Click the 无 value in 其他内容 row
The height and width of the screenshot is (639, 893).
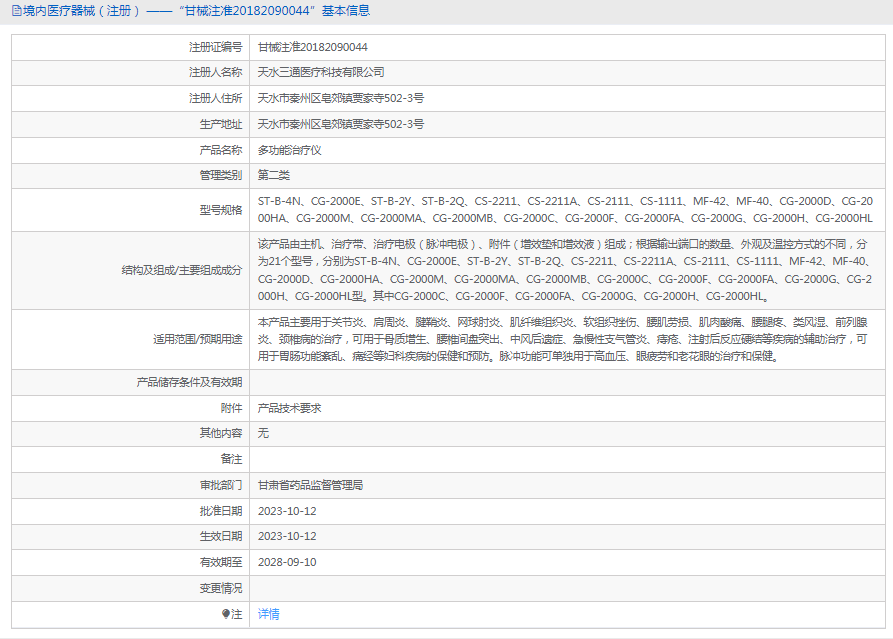(263, 433)
